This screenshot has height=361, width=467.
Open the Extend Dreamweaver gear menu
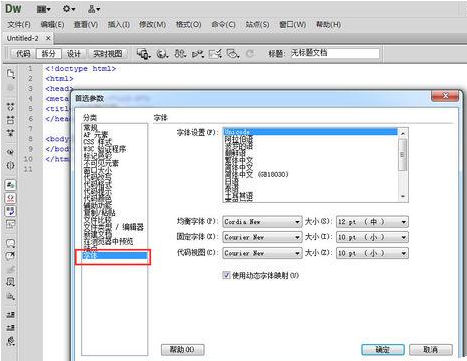coord(69,9)
